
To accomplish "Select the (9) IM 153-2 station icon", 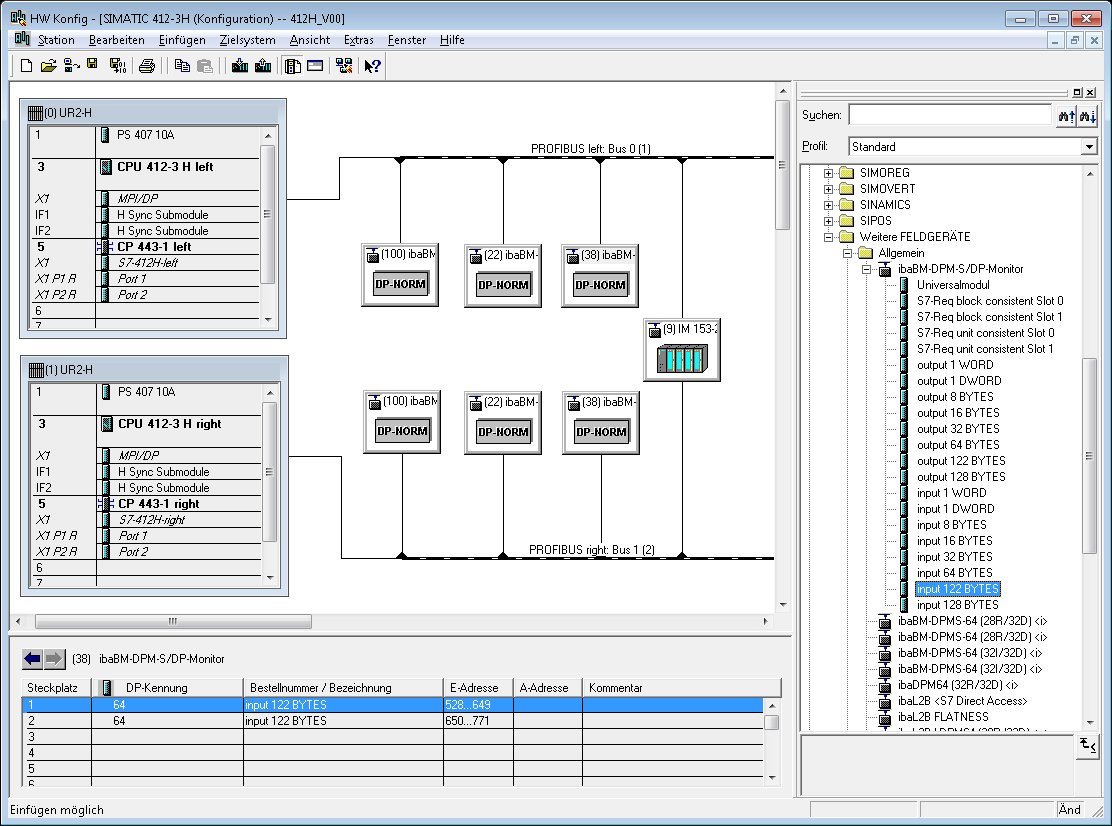I will point(682,350).
